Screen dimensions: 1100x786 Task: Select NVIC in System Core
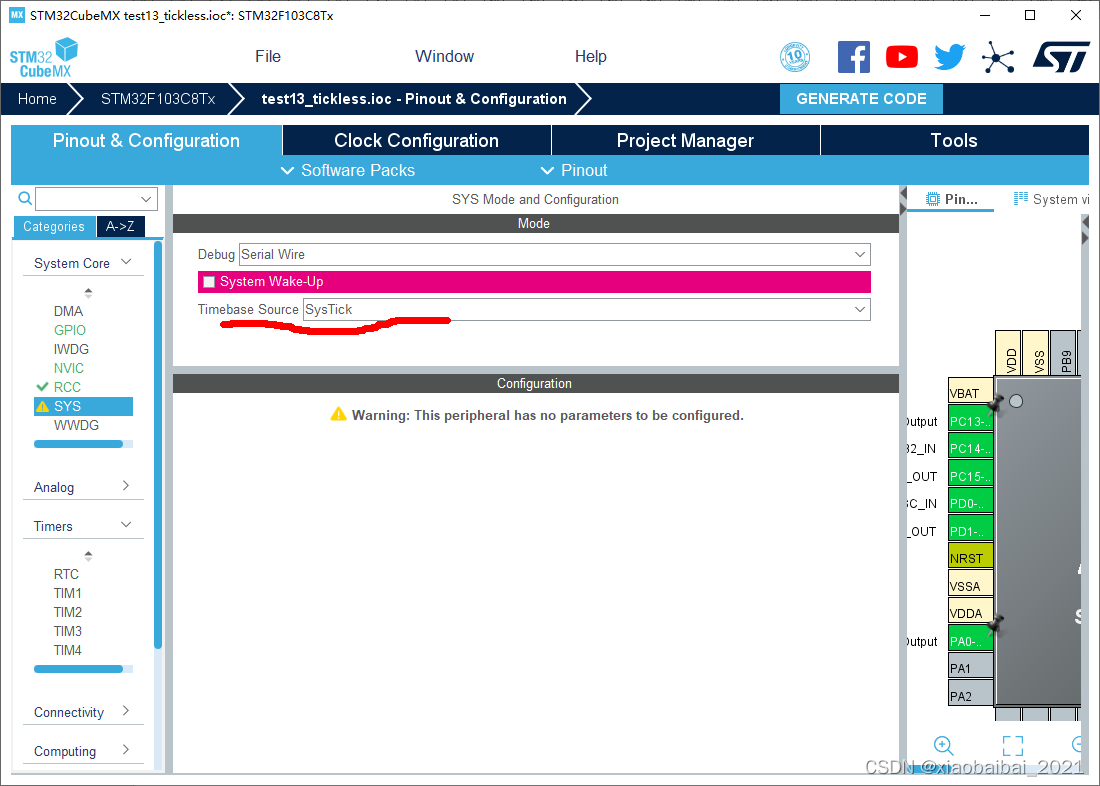pos(68,368)
